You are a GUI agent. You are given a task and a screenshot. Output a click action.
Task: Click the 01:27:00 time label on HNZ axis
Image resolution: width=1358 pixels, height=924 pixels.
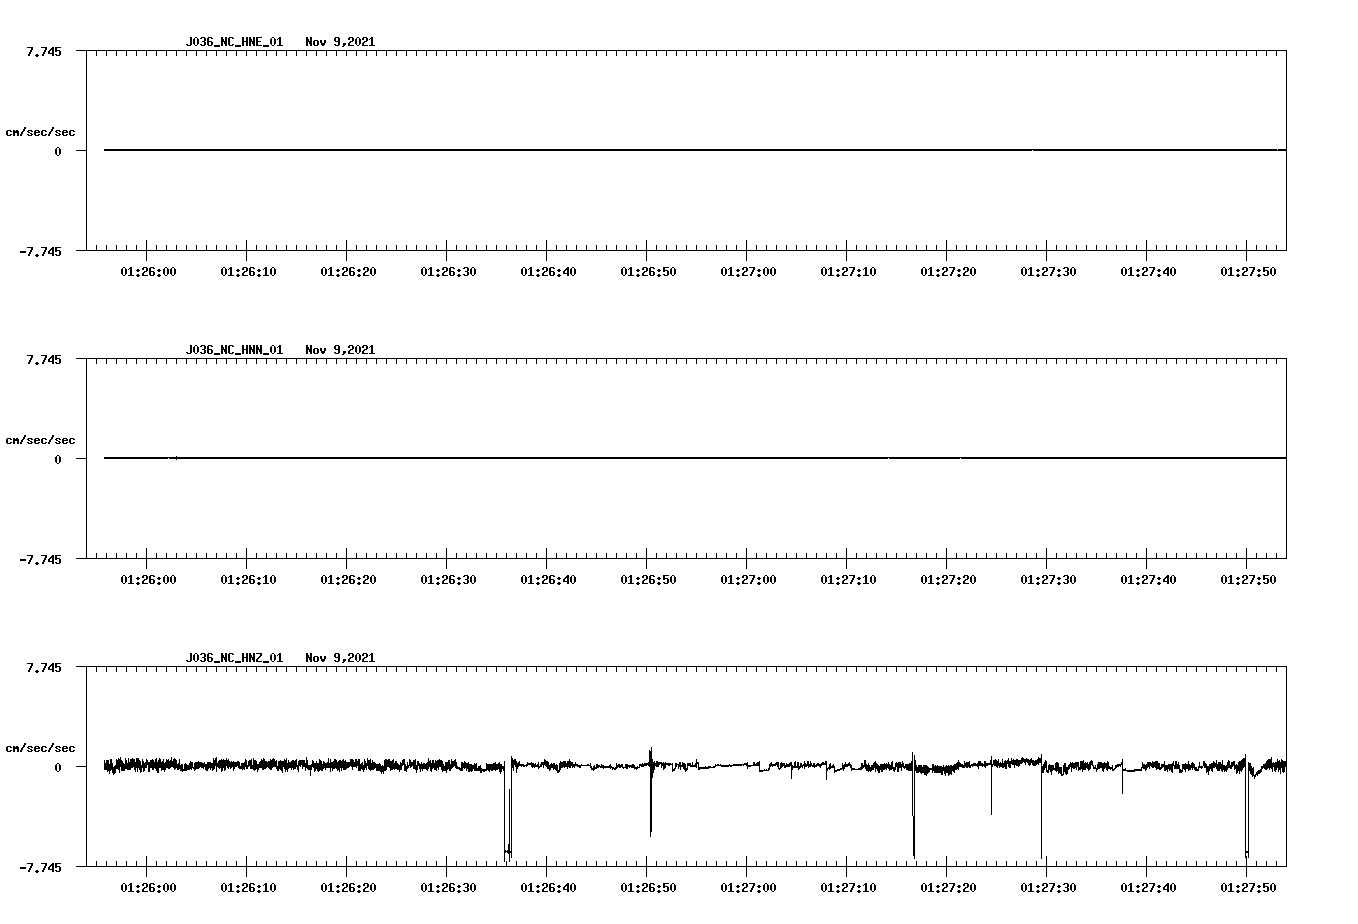[x=748, y=888]
